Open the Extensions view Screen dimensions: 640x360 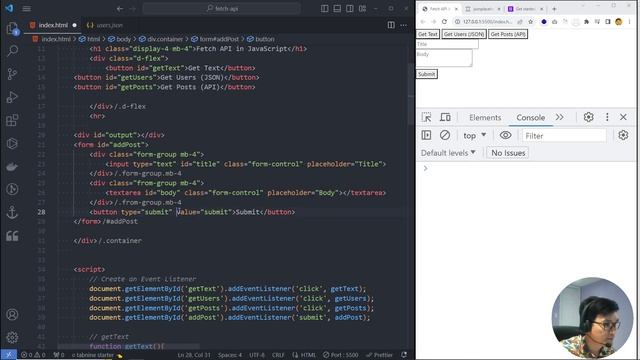12,120
